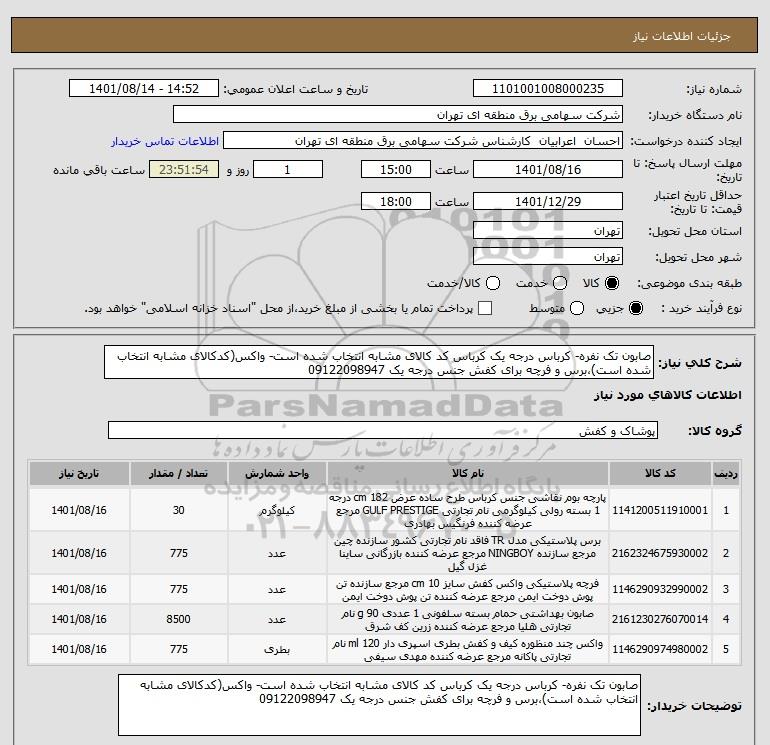Click the اطلاعات کالاهای مورد نیاز heading

tap(668, 395)
